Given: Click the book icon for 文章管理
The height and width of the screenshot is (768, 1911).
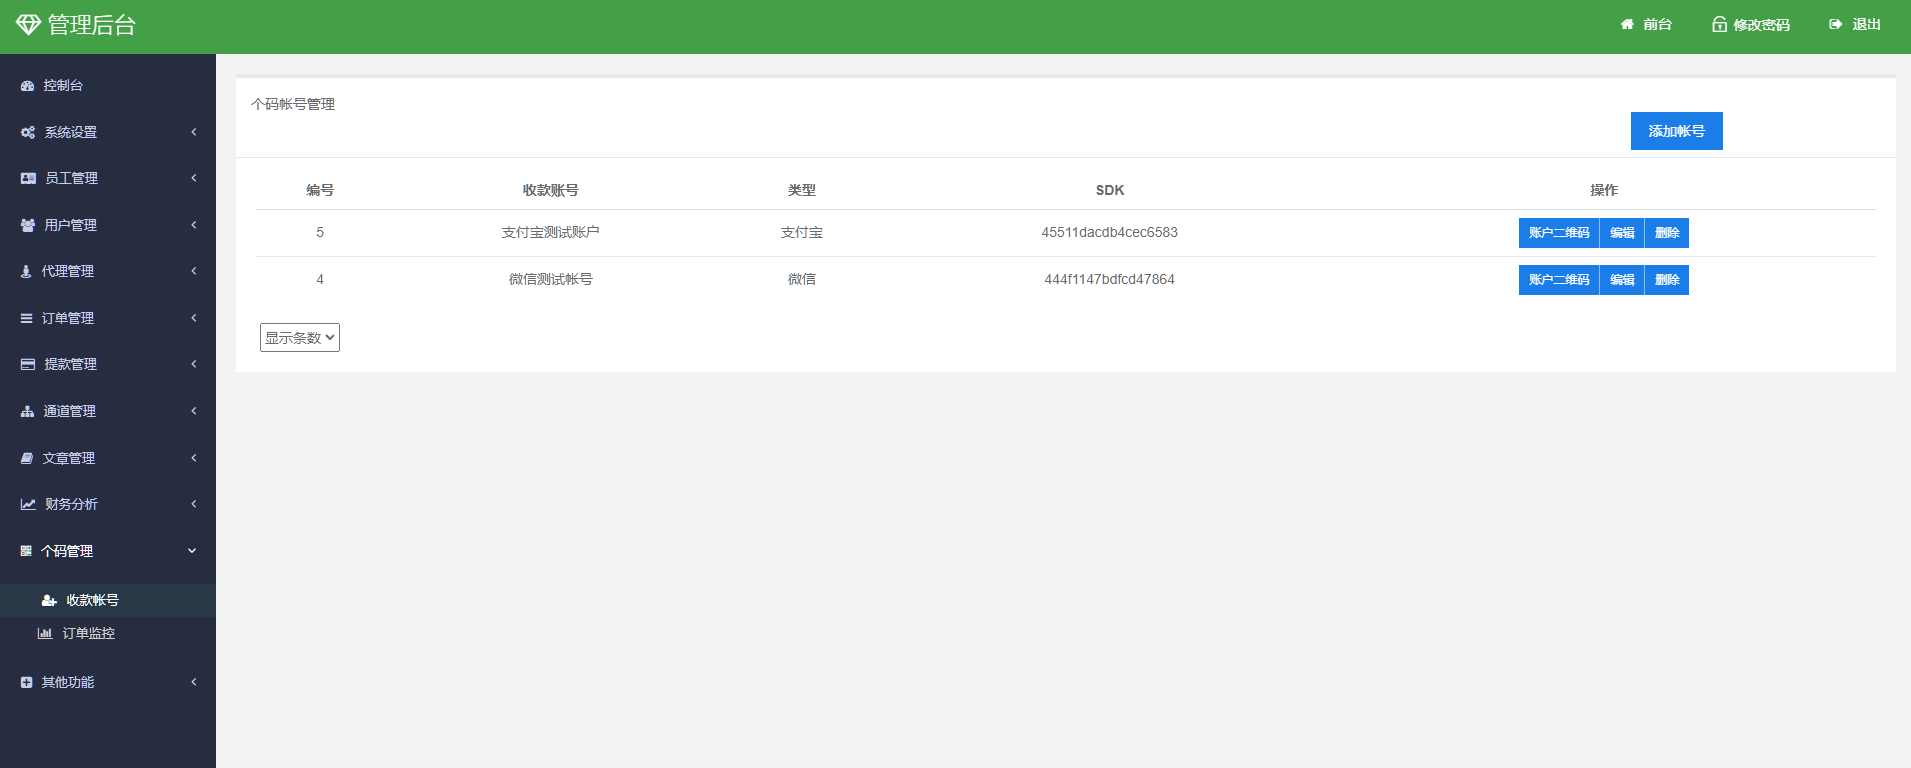Looking at the screenshot, I should (27, 458).
